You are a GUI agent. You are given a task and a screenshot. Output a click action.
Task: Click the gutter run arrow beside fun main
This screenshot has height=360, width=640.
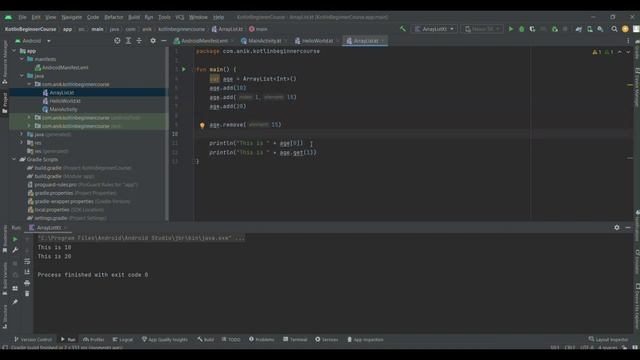click(184, 69)
